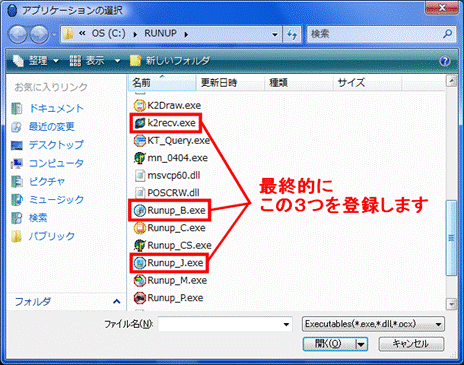The width and height of the screenshot is (464, 365).
Task: Click the ピクチャ sidebar icon
Action: 17,182
